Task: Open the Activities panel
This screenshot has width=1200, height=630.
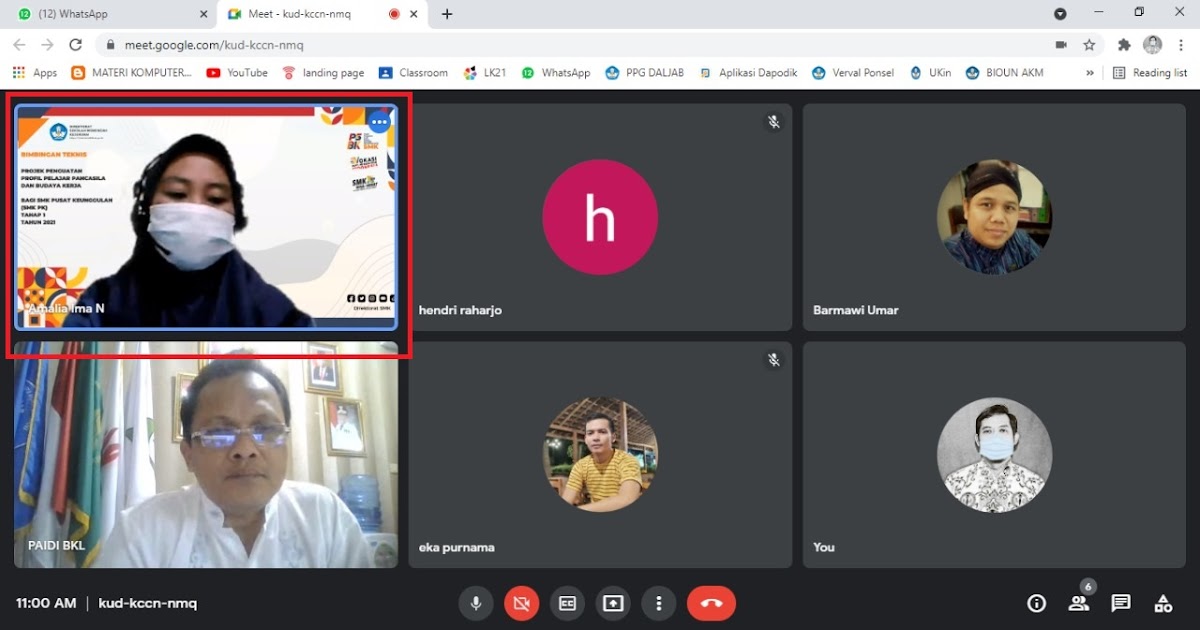Action: (x=1163, y=603)
